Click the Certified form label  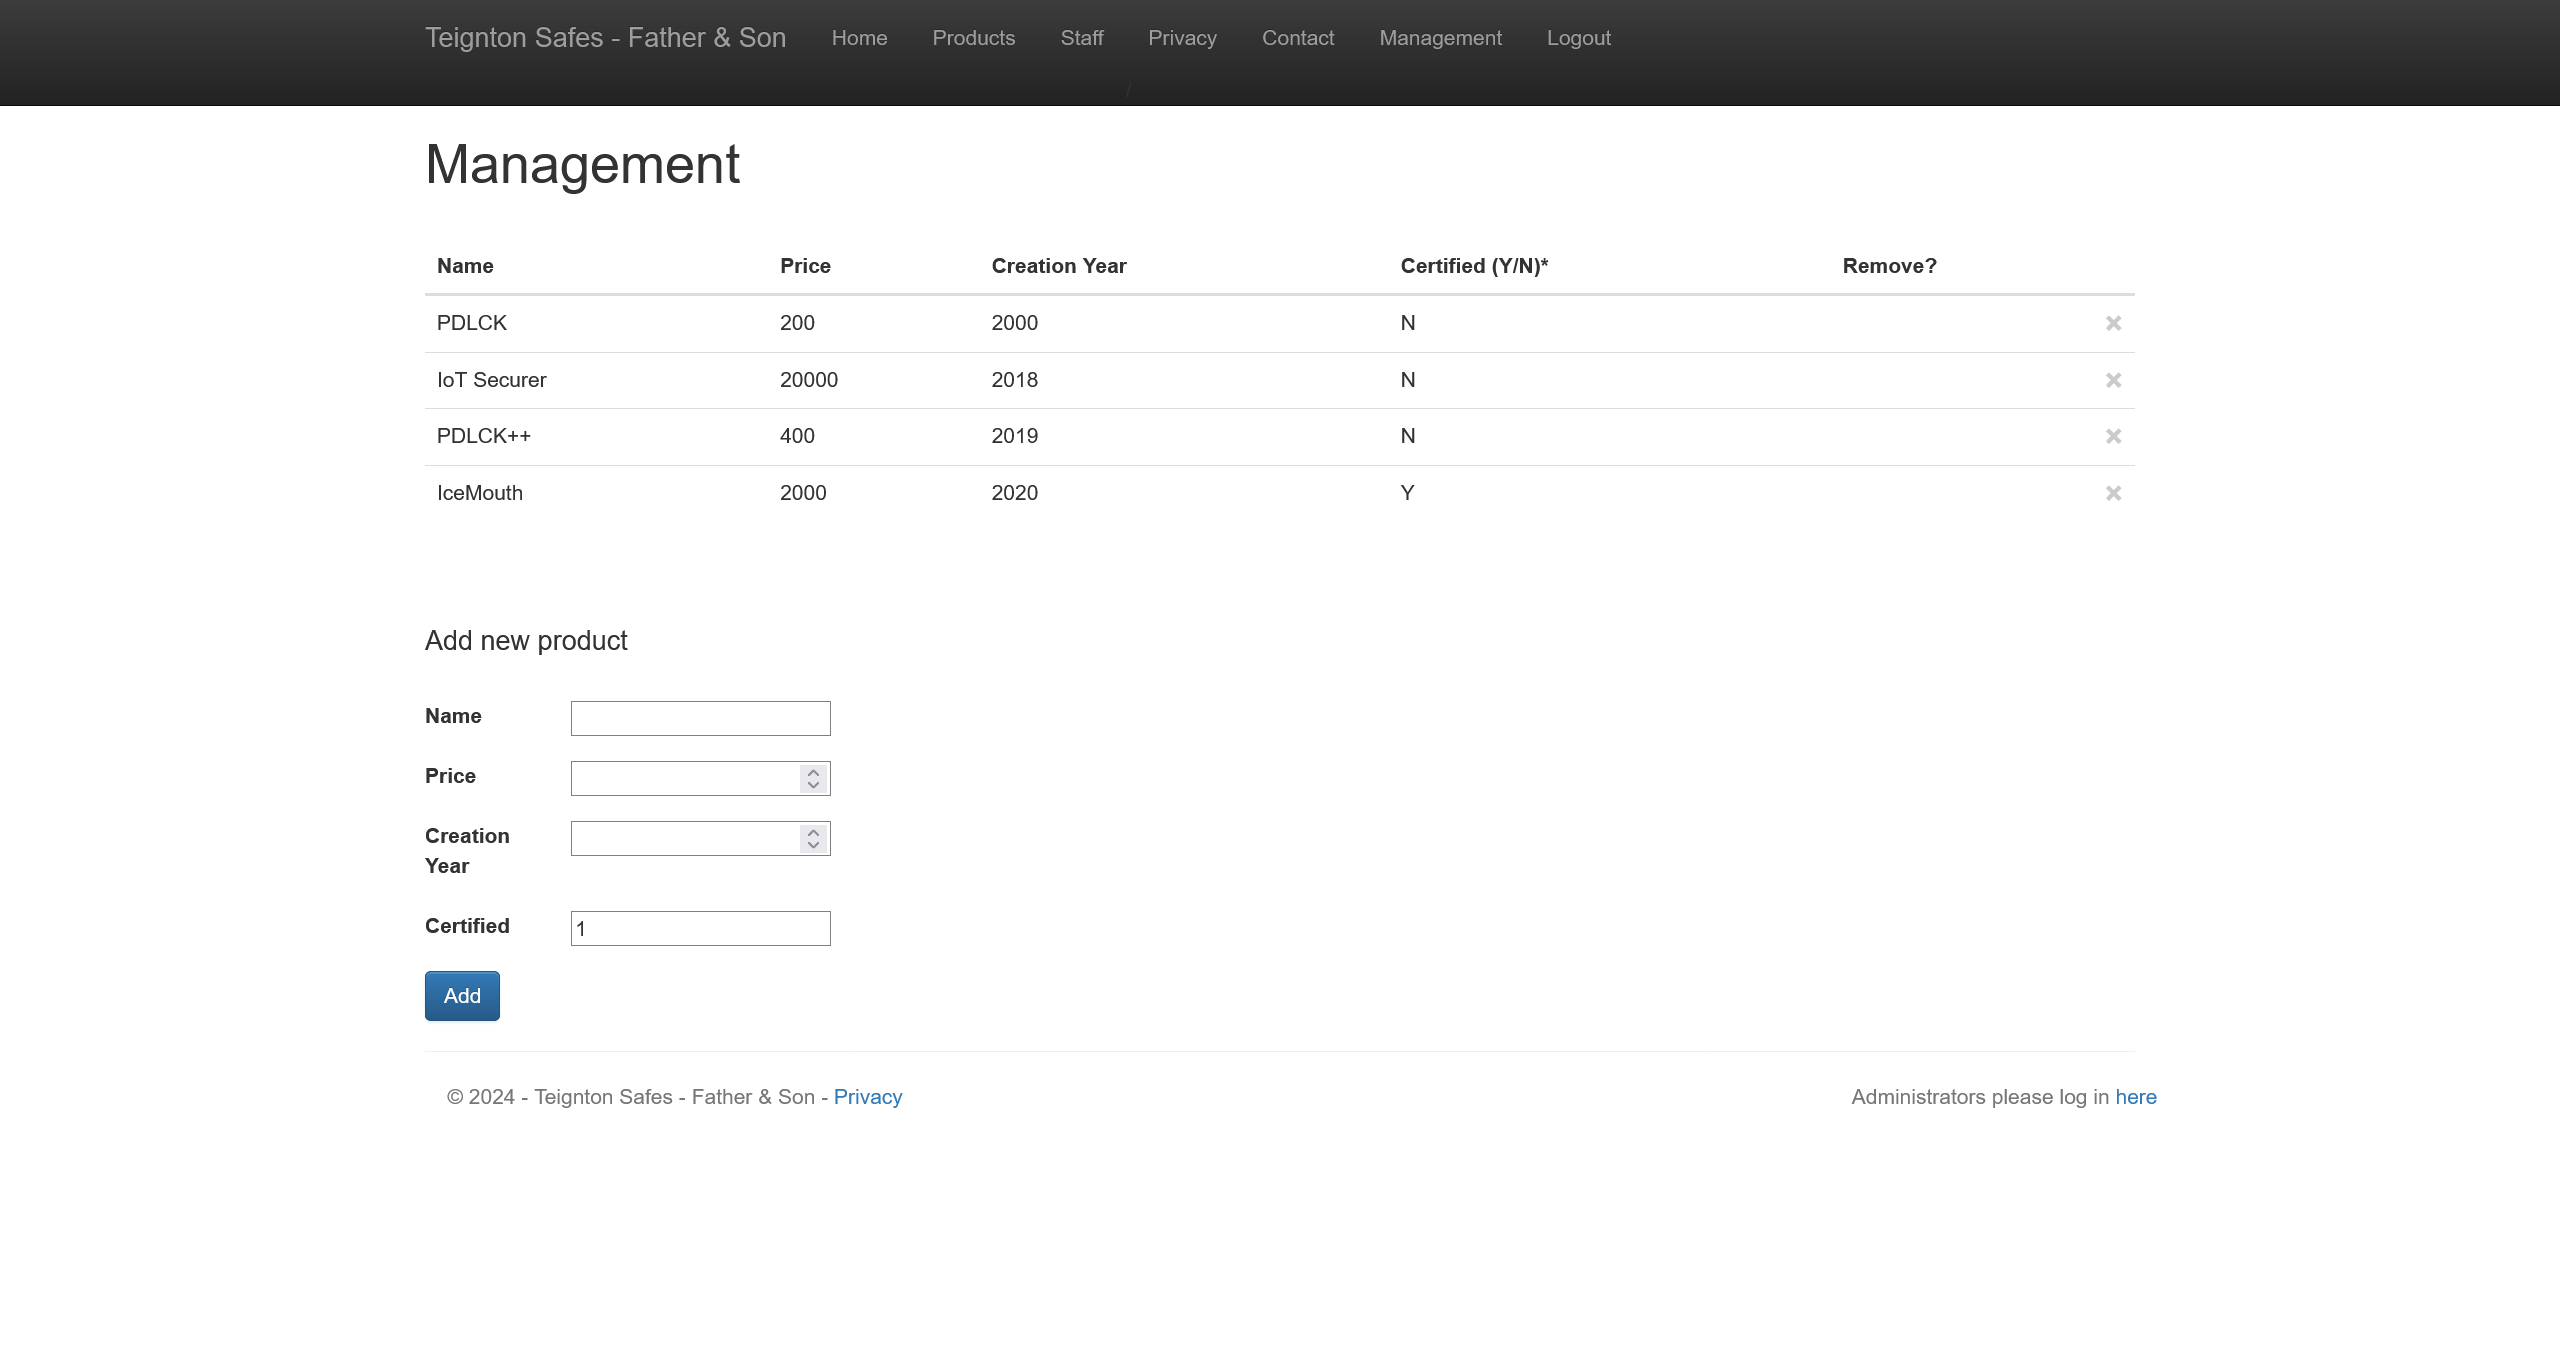click(467, 926)
